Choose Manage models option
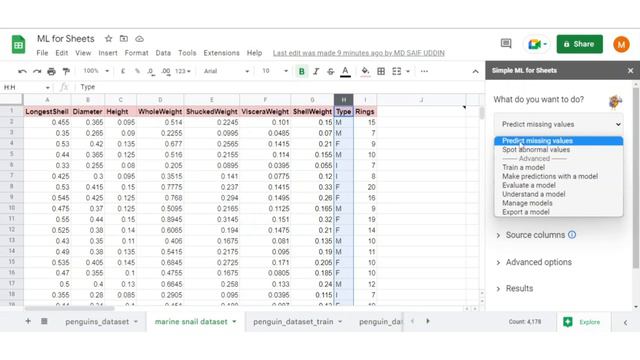This screenshot has width=640, height=360. pyautogui.click(x=527, y=203)
